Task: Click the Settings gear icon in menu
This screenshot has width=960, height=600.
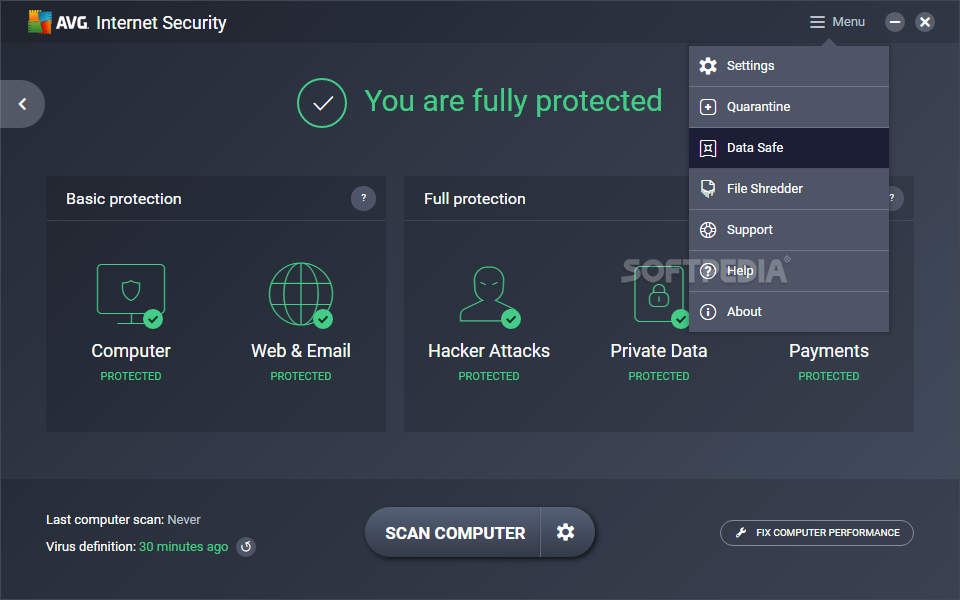Action: point(708,66)
